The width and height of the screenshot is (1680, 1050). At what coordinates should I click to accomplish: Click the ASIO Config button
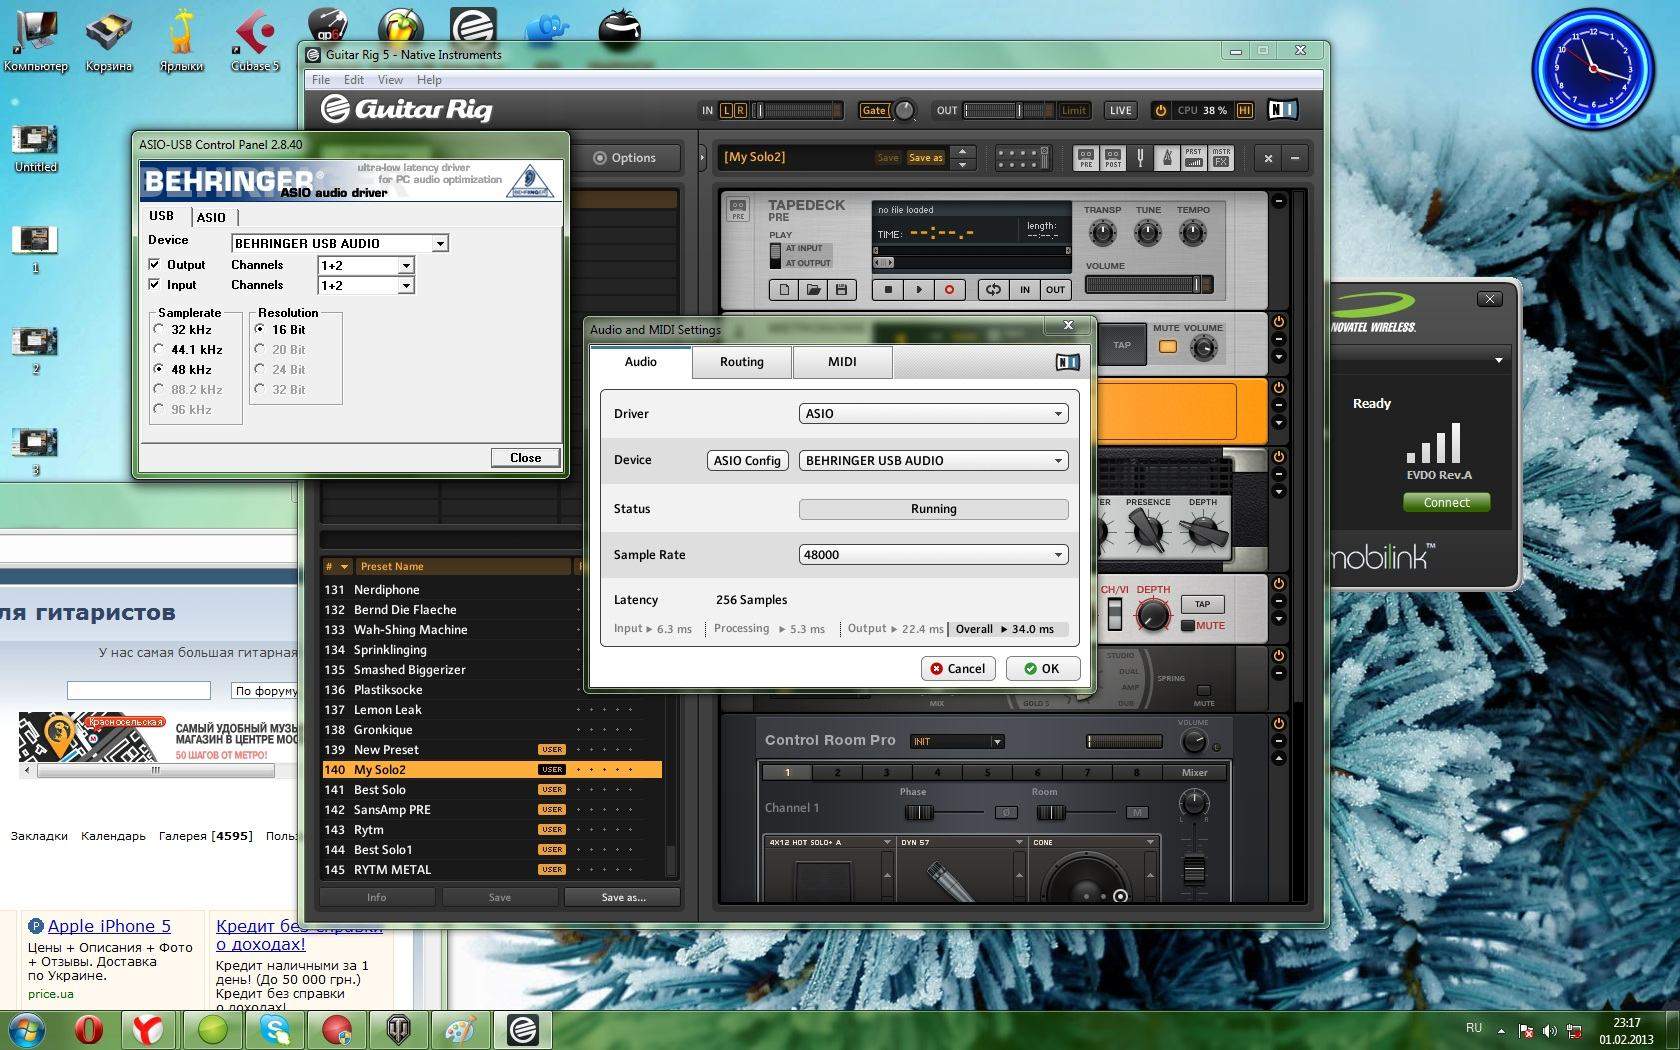pos(747,461)
